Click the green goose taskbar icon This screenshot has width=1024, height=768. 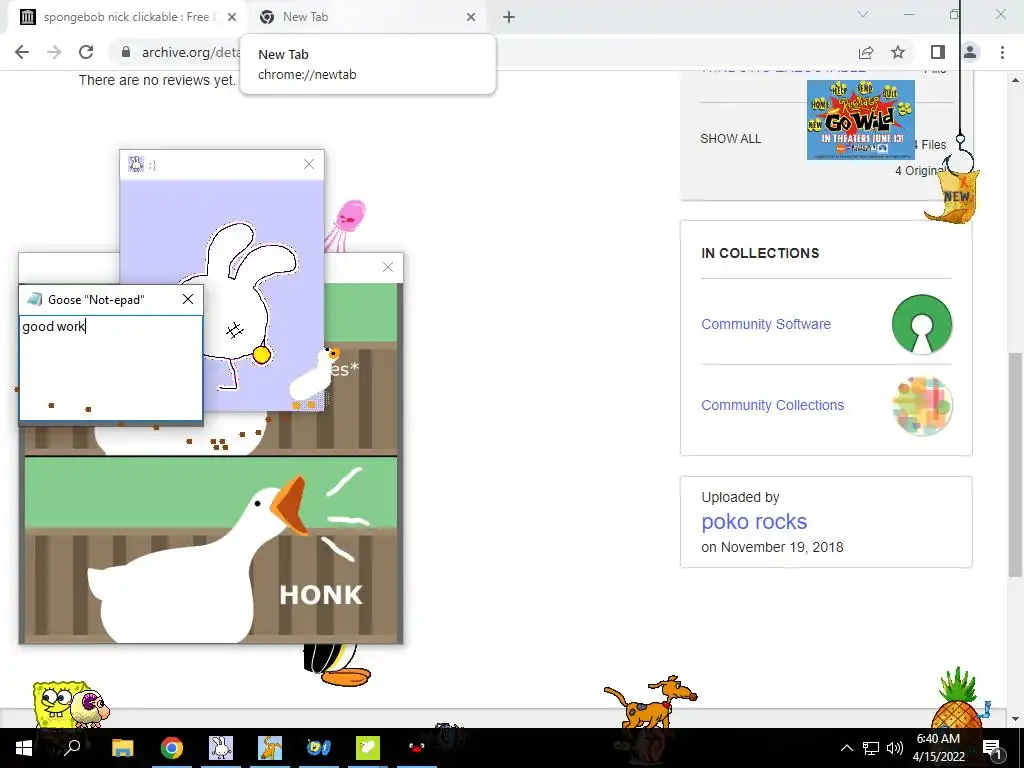pos(368,748)
